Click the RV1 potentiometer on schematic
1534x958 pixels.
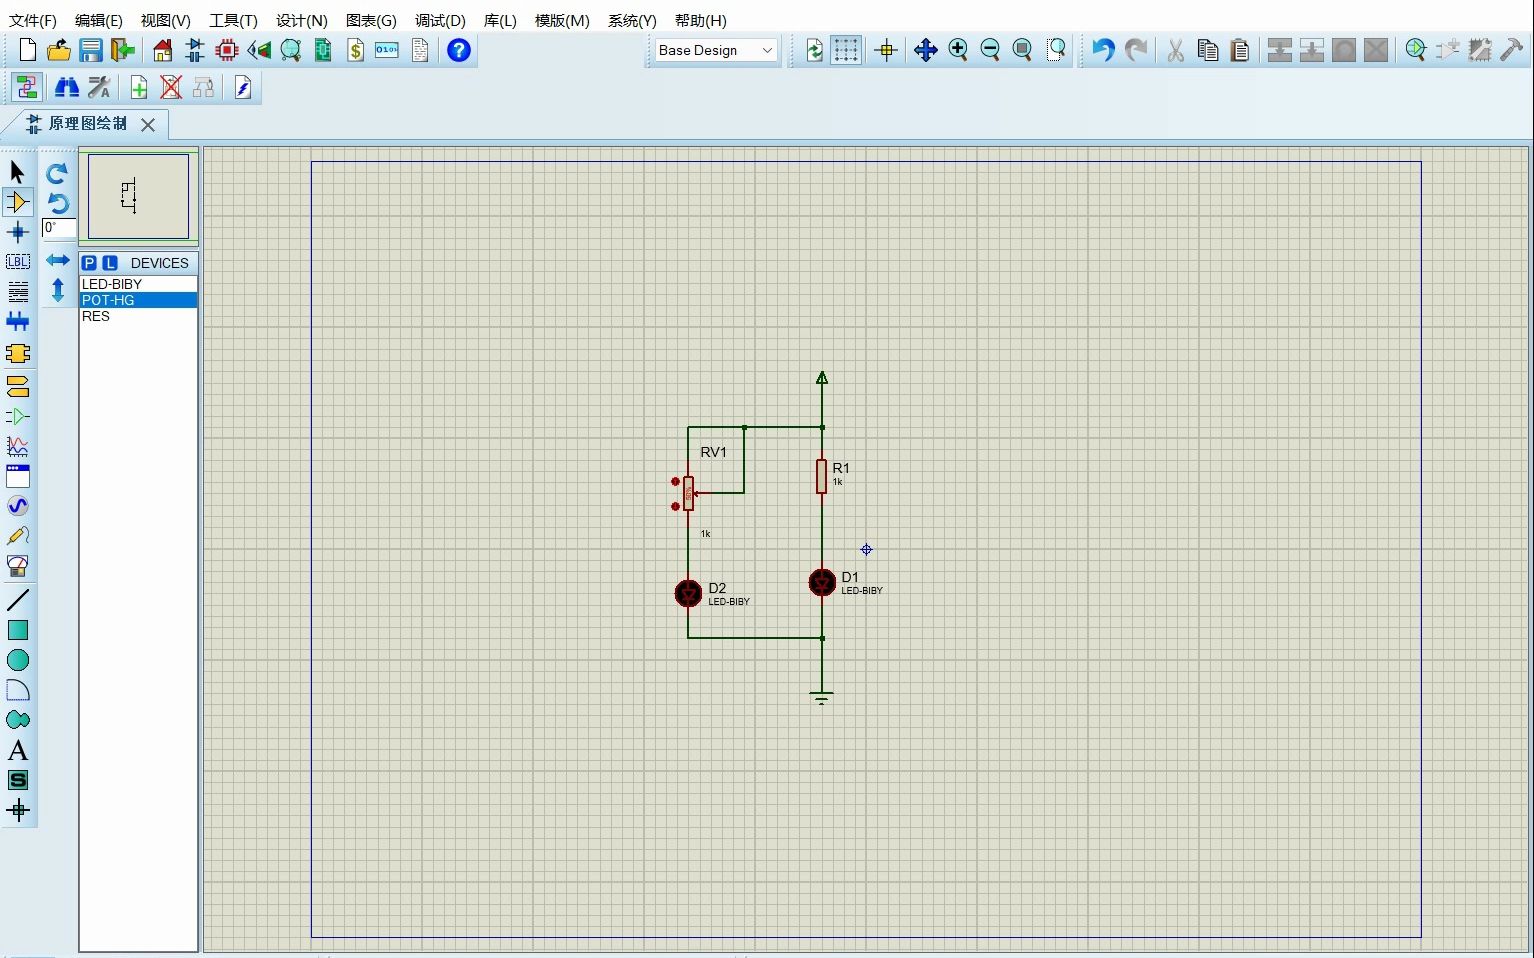pos(688,493)
